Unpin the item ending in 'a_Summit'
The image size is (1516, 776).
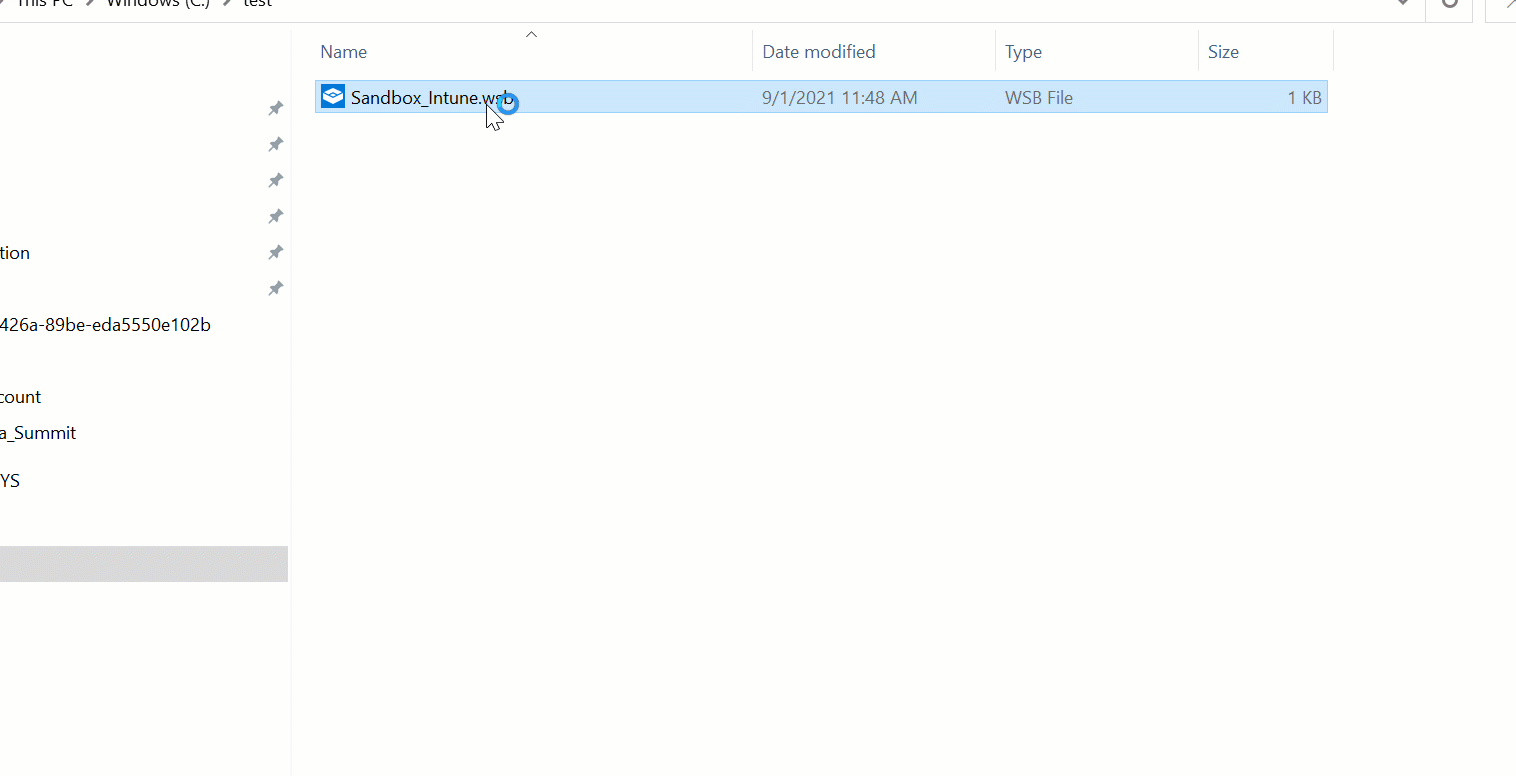tap(276, 432)
